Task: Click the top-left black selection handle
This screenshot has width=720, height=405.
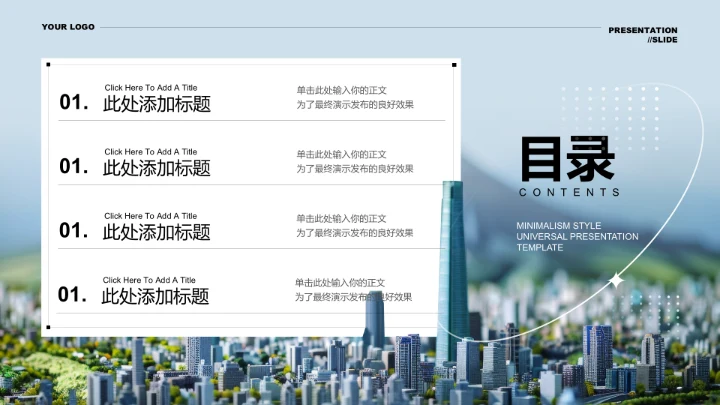Action: (48, 65)
